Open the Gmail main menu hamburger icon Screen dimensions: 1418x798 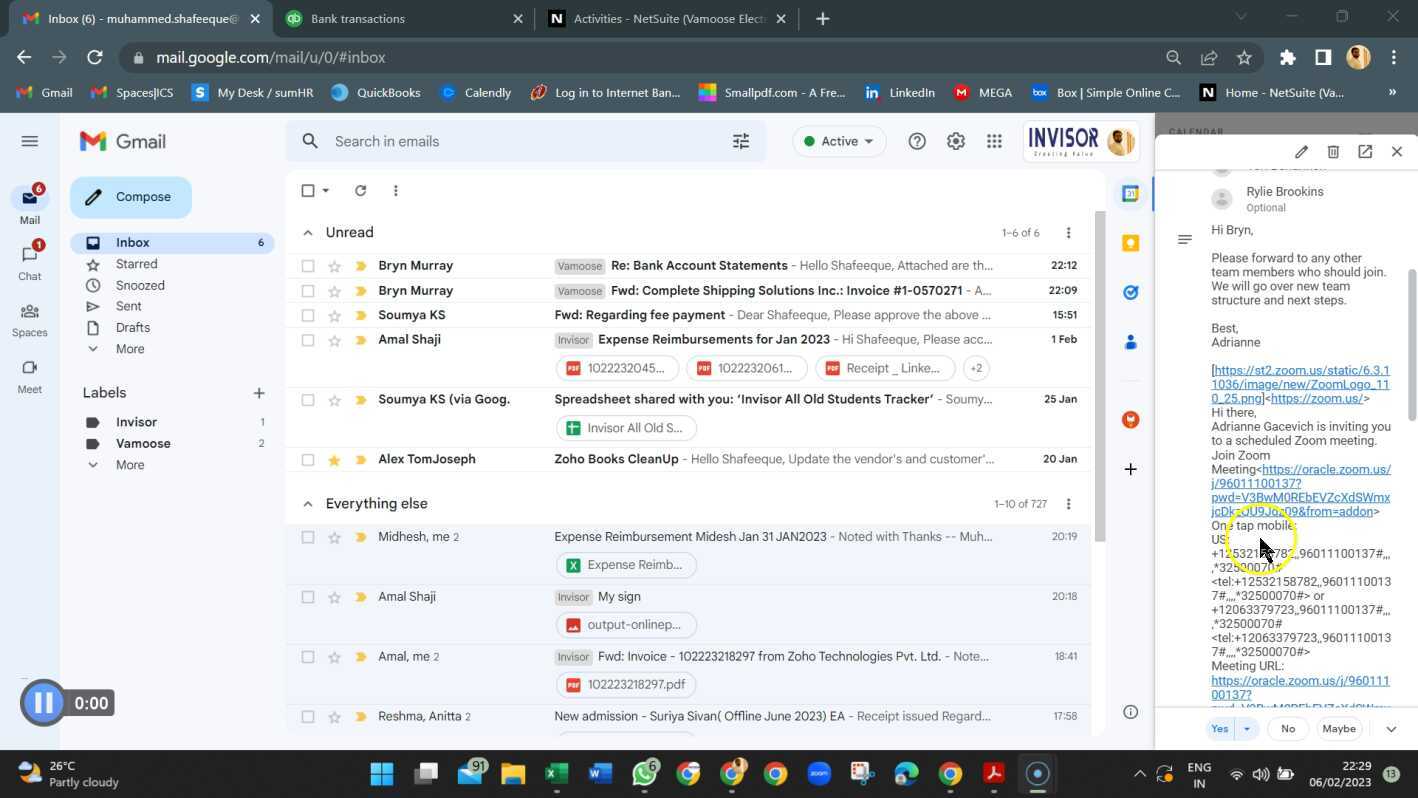pyautogui.click(x=30, y=141)
